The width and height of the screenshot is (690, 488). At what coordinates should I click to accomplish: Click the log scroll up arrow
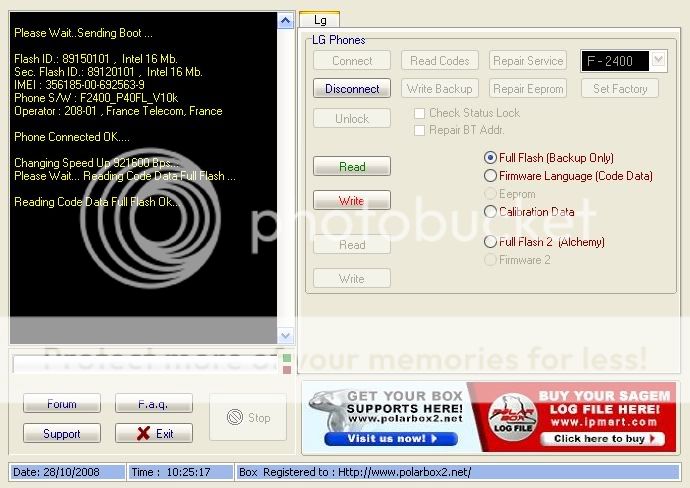coord(285,20)
